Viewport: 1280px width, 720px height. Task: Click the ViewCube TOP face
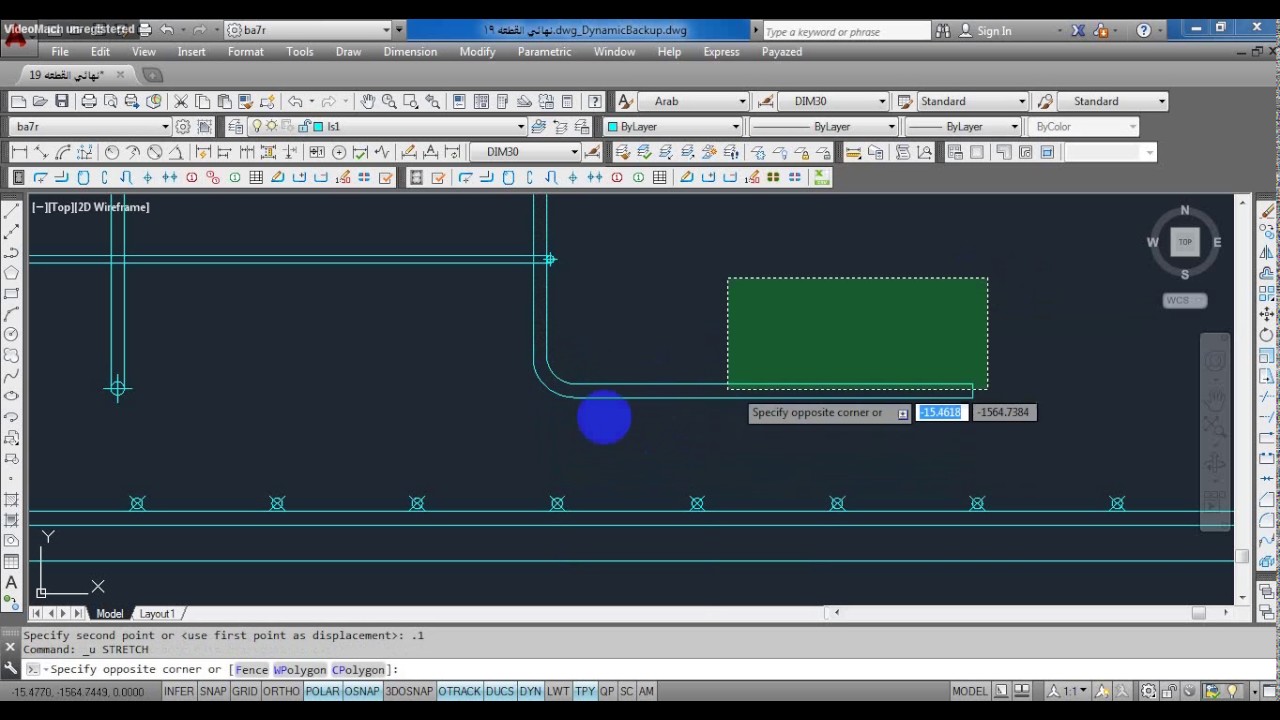(x=1185, y=242)
